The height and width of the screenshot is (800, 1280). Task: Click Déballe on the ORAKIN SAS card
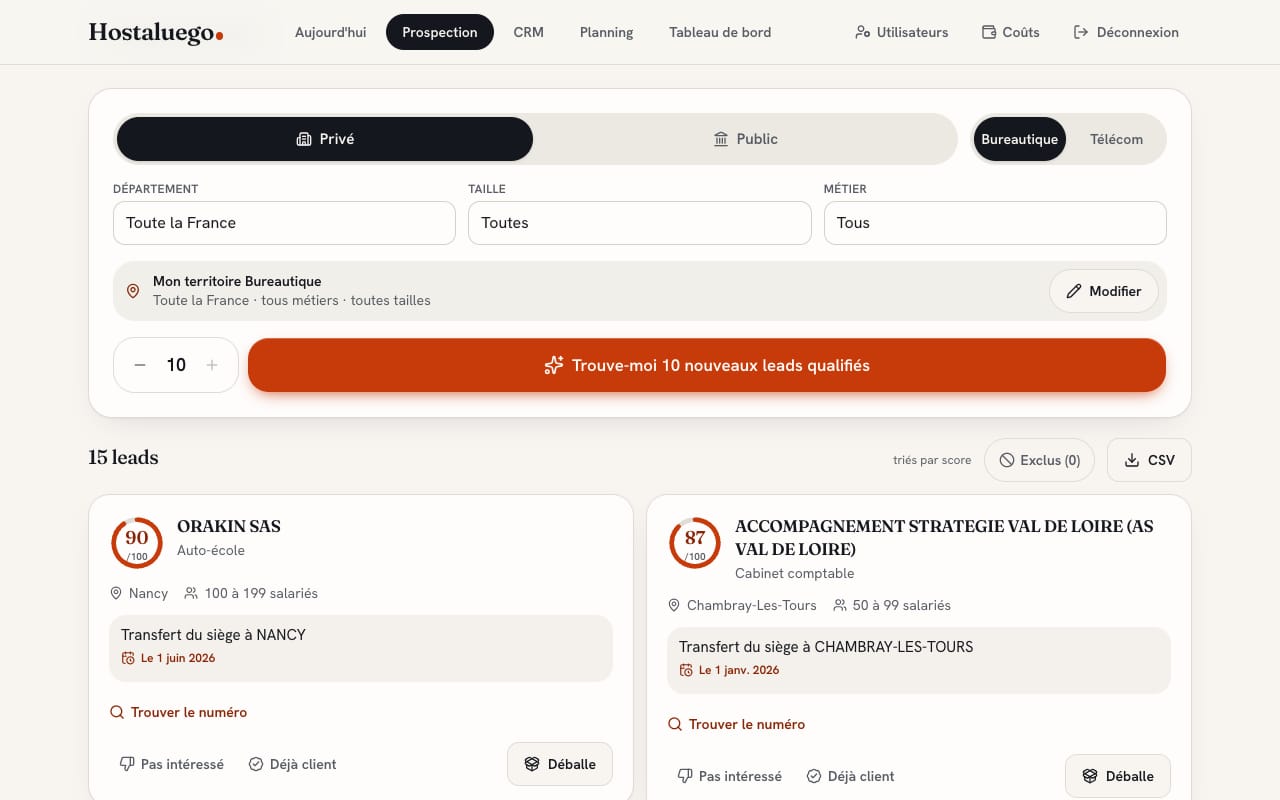click(560, 764)
